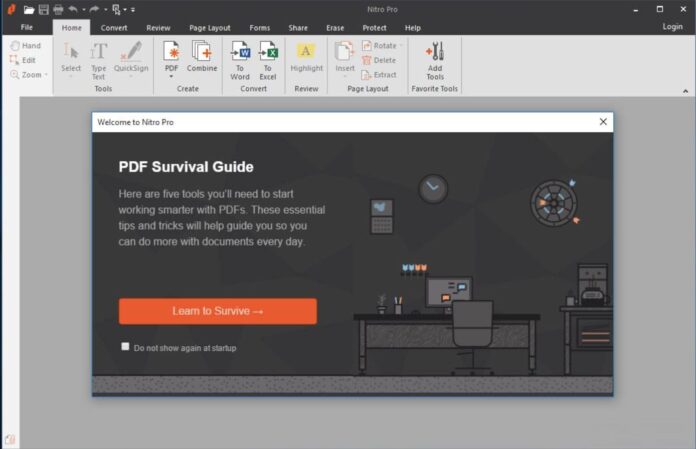
Task: Open the File menu
Action: pos(27,28)
